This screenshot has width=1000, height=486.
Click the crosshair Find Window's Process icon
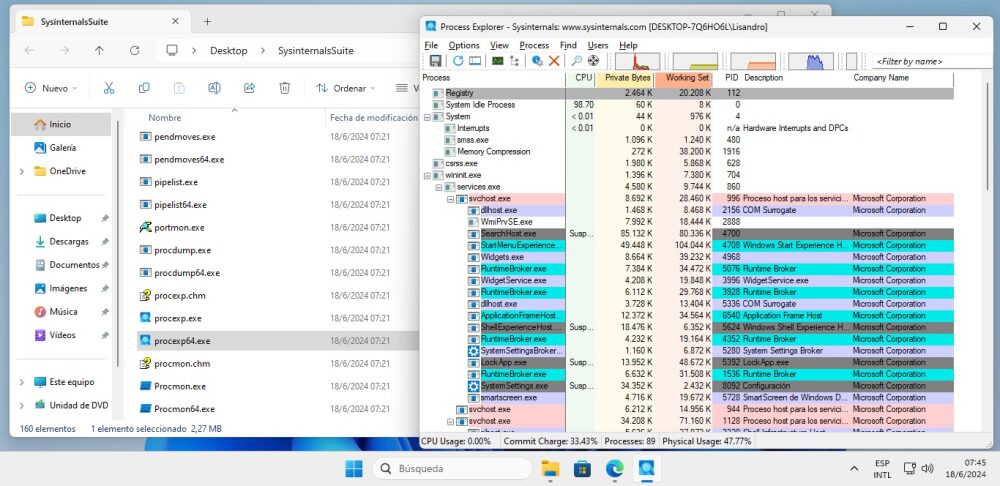[593, 61]
